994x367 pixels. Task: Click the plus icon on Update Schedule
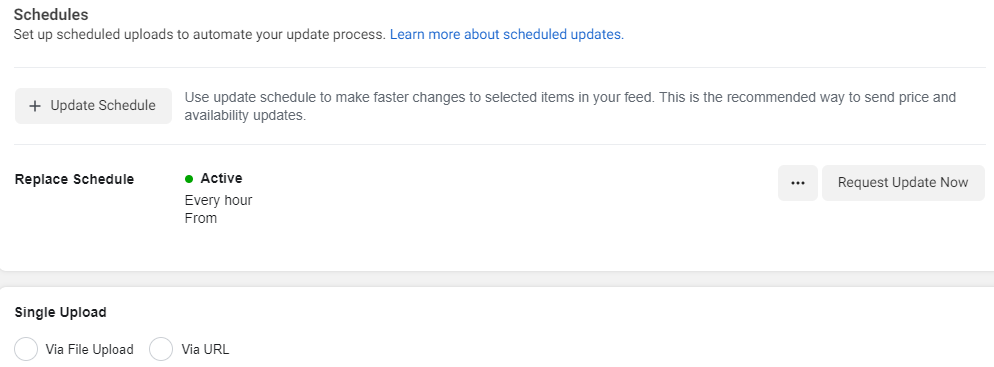tap(36, 106)
